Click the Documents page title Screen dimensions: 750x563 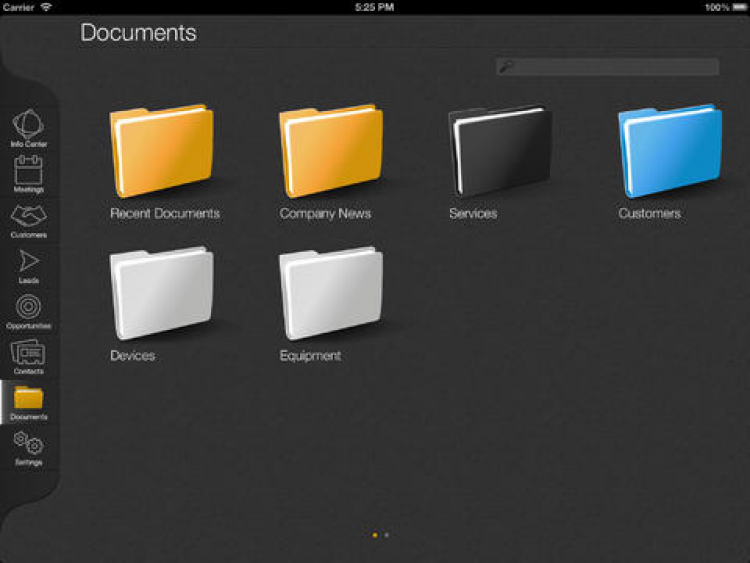click(138, 33)
